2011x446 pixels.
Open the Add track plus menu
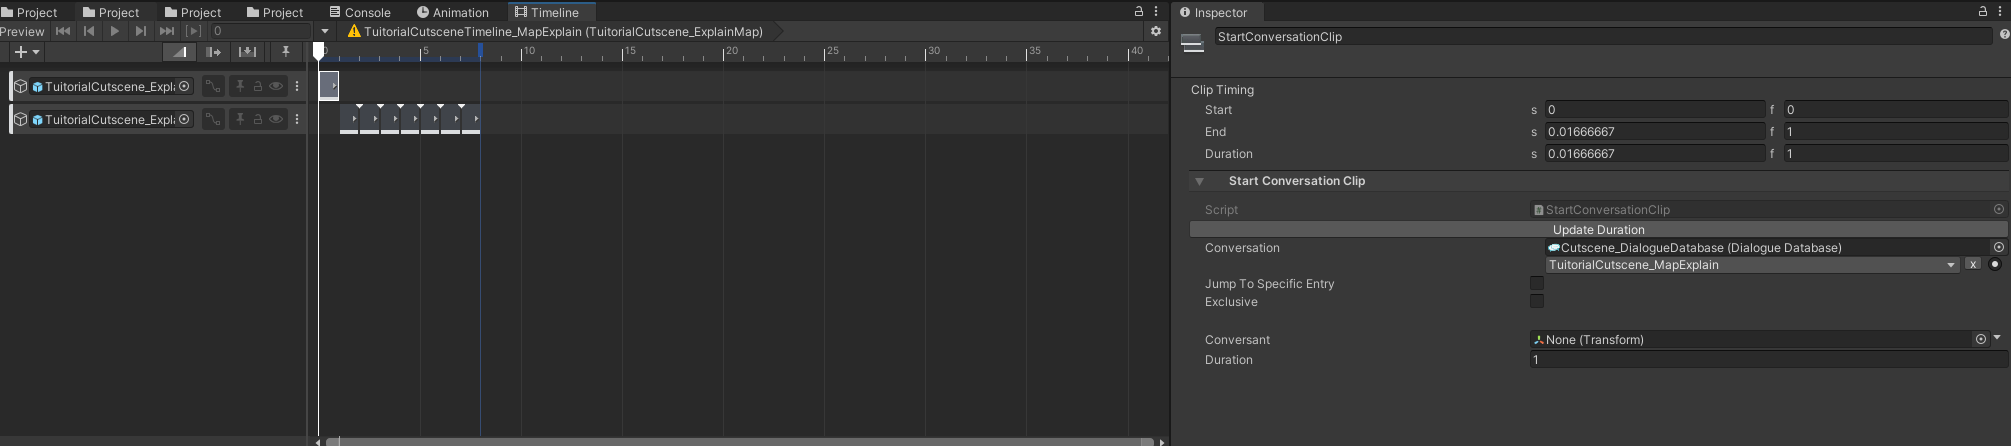point(26,52)
